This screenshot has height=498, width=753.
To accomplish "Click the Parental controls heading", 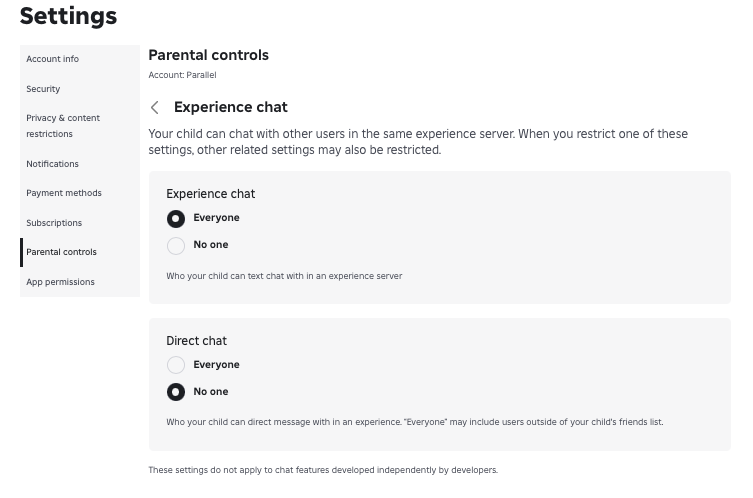I will pos(208,55).
